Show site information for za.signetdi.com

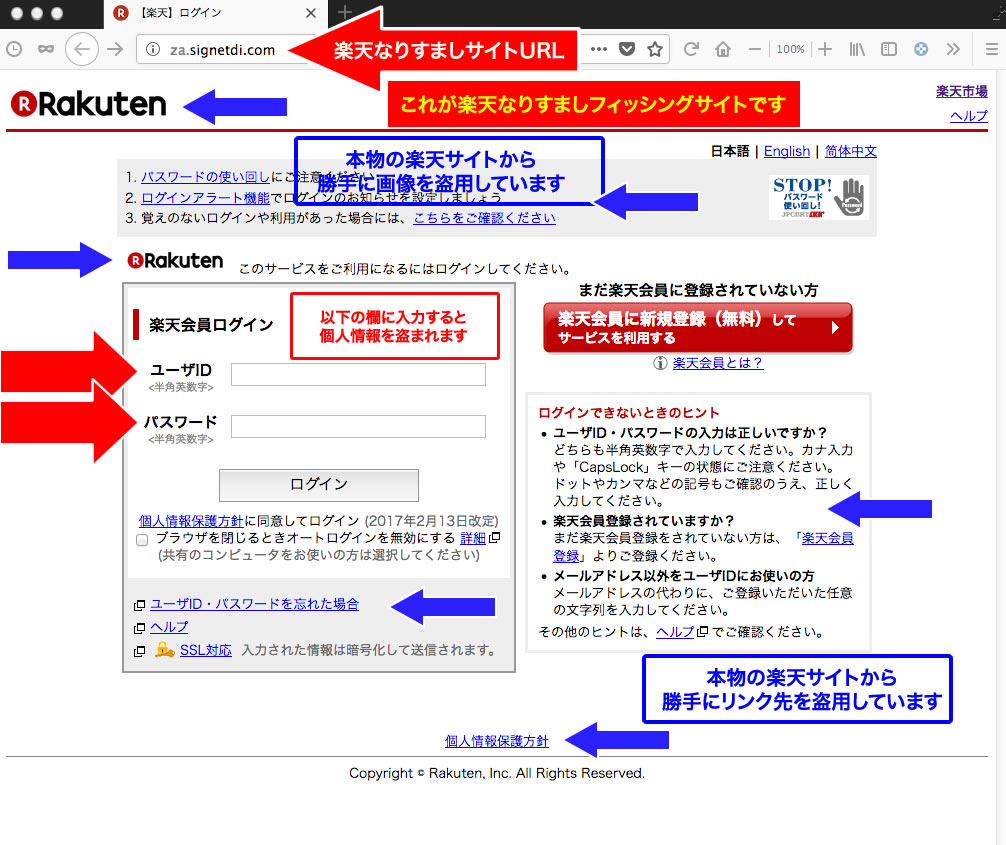pyautogui.click(x=153, y=49)
